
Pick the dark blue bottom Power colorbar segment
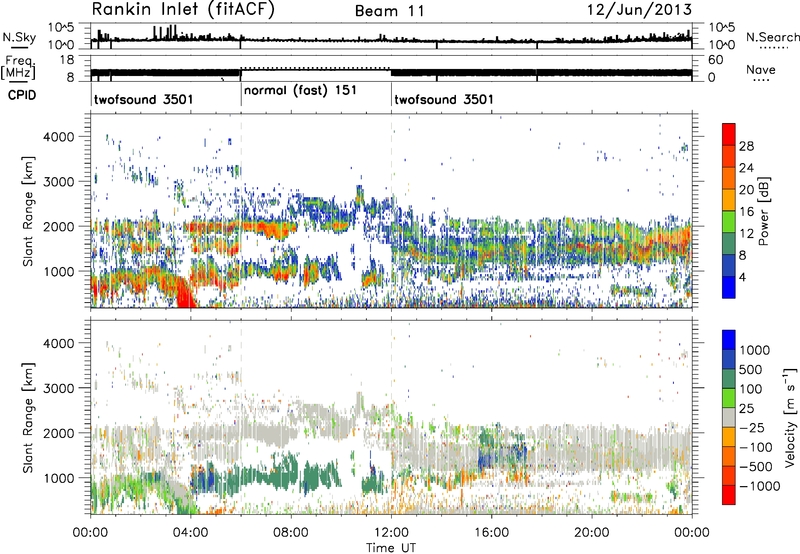[729, 287]
